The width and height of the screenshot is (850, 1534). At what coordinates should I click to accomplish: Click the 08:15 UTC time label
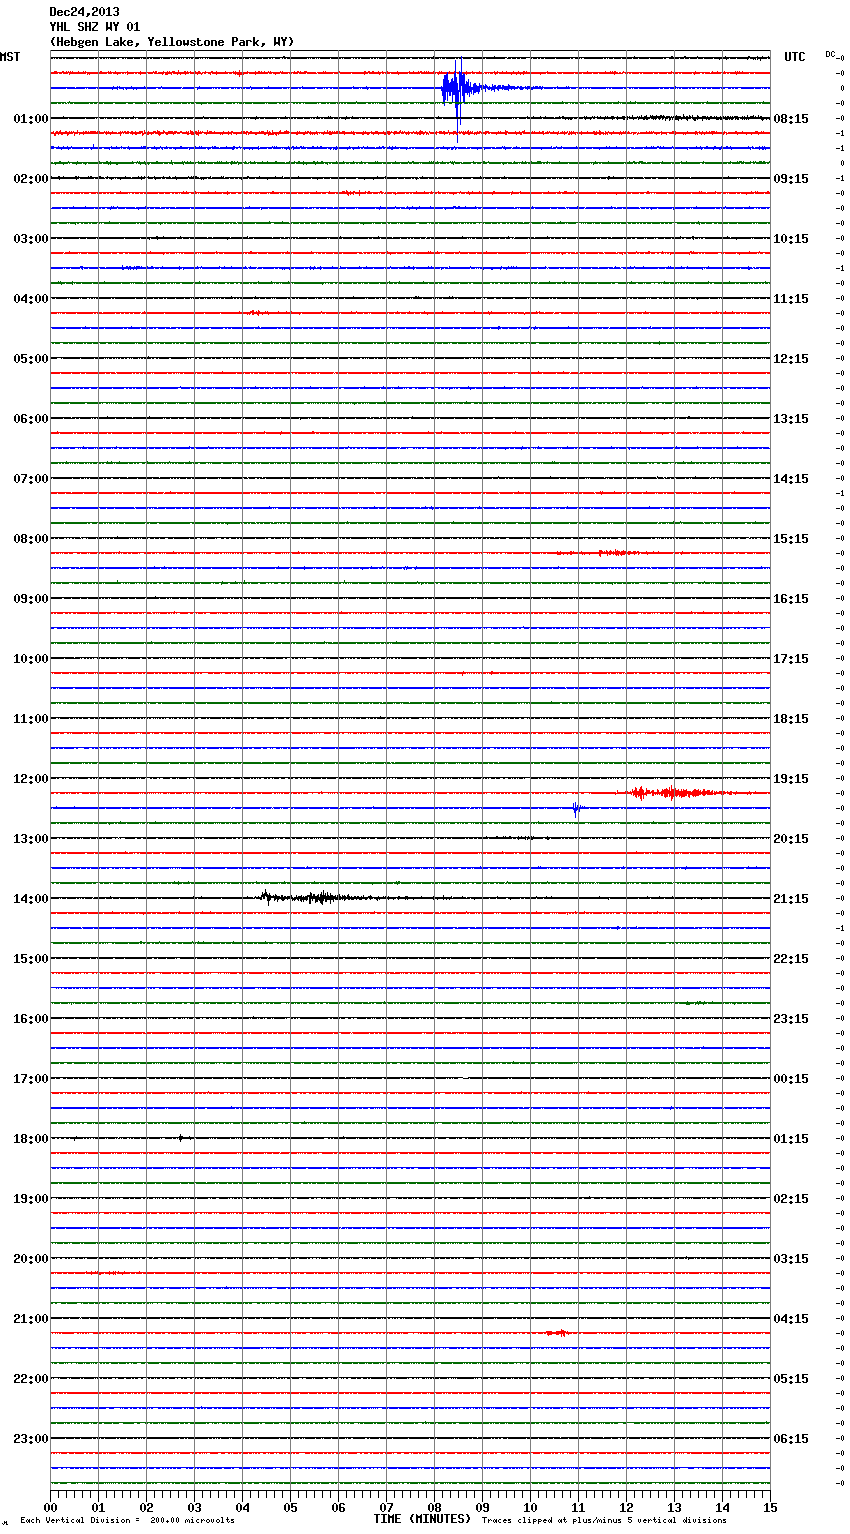point(791,119)
